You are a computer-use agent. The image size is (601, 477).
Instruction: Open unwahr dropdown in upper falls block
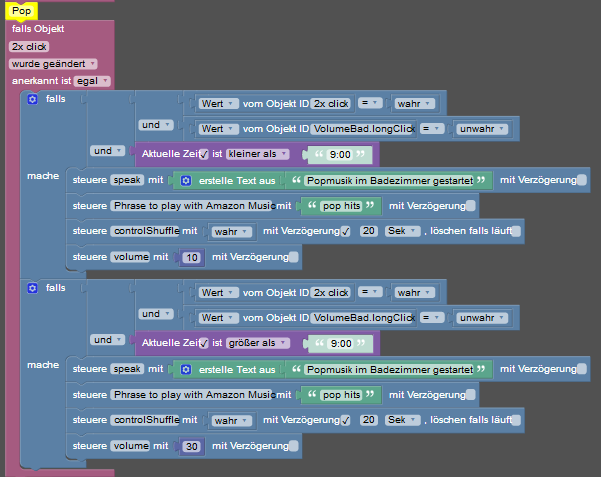point(482,129)
